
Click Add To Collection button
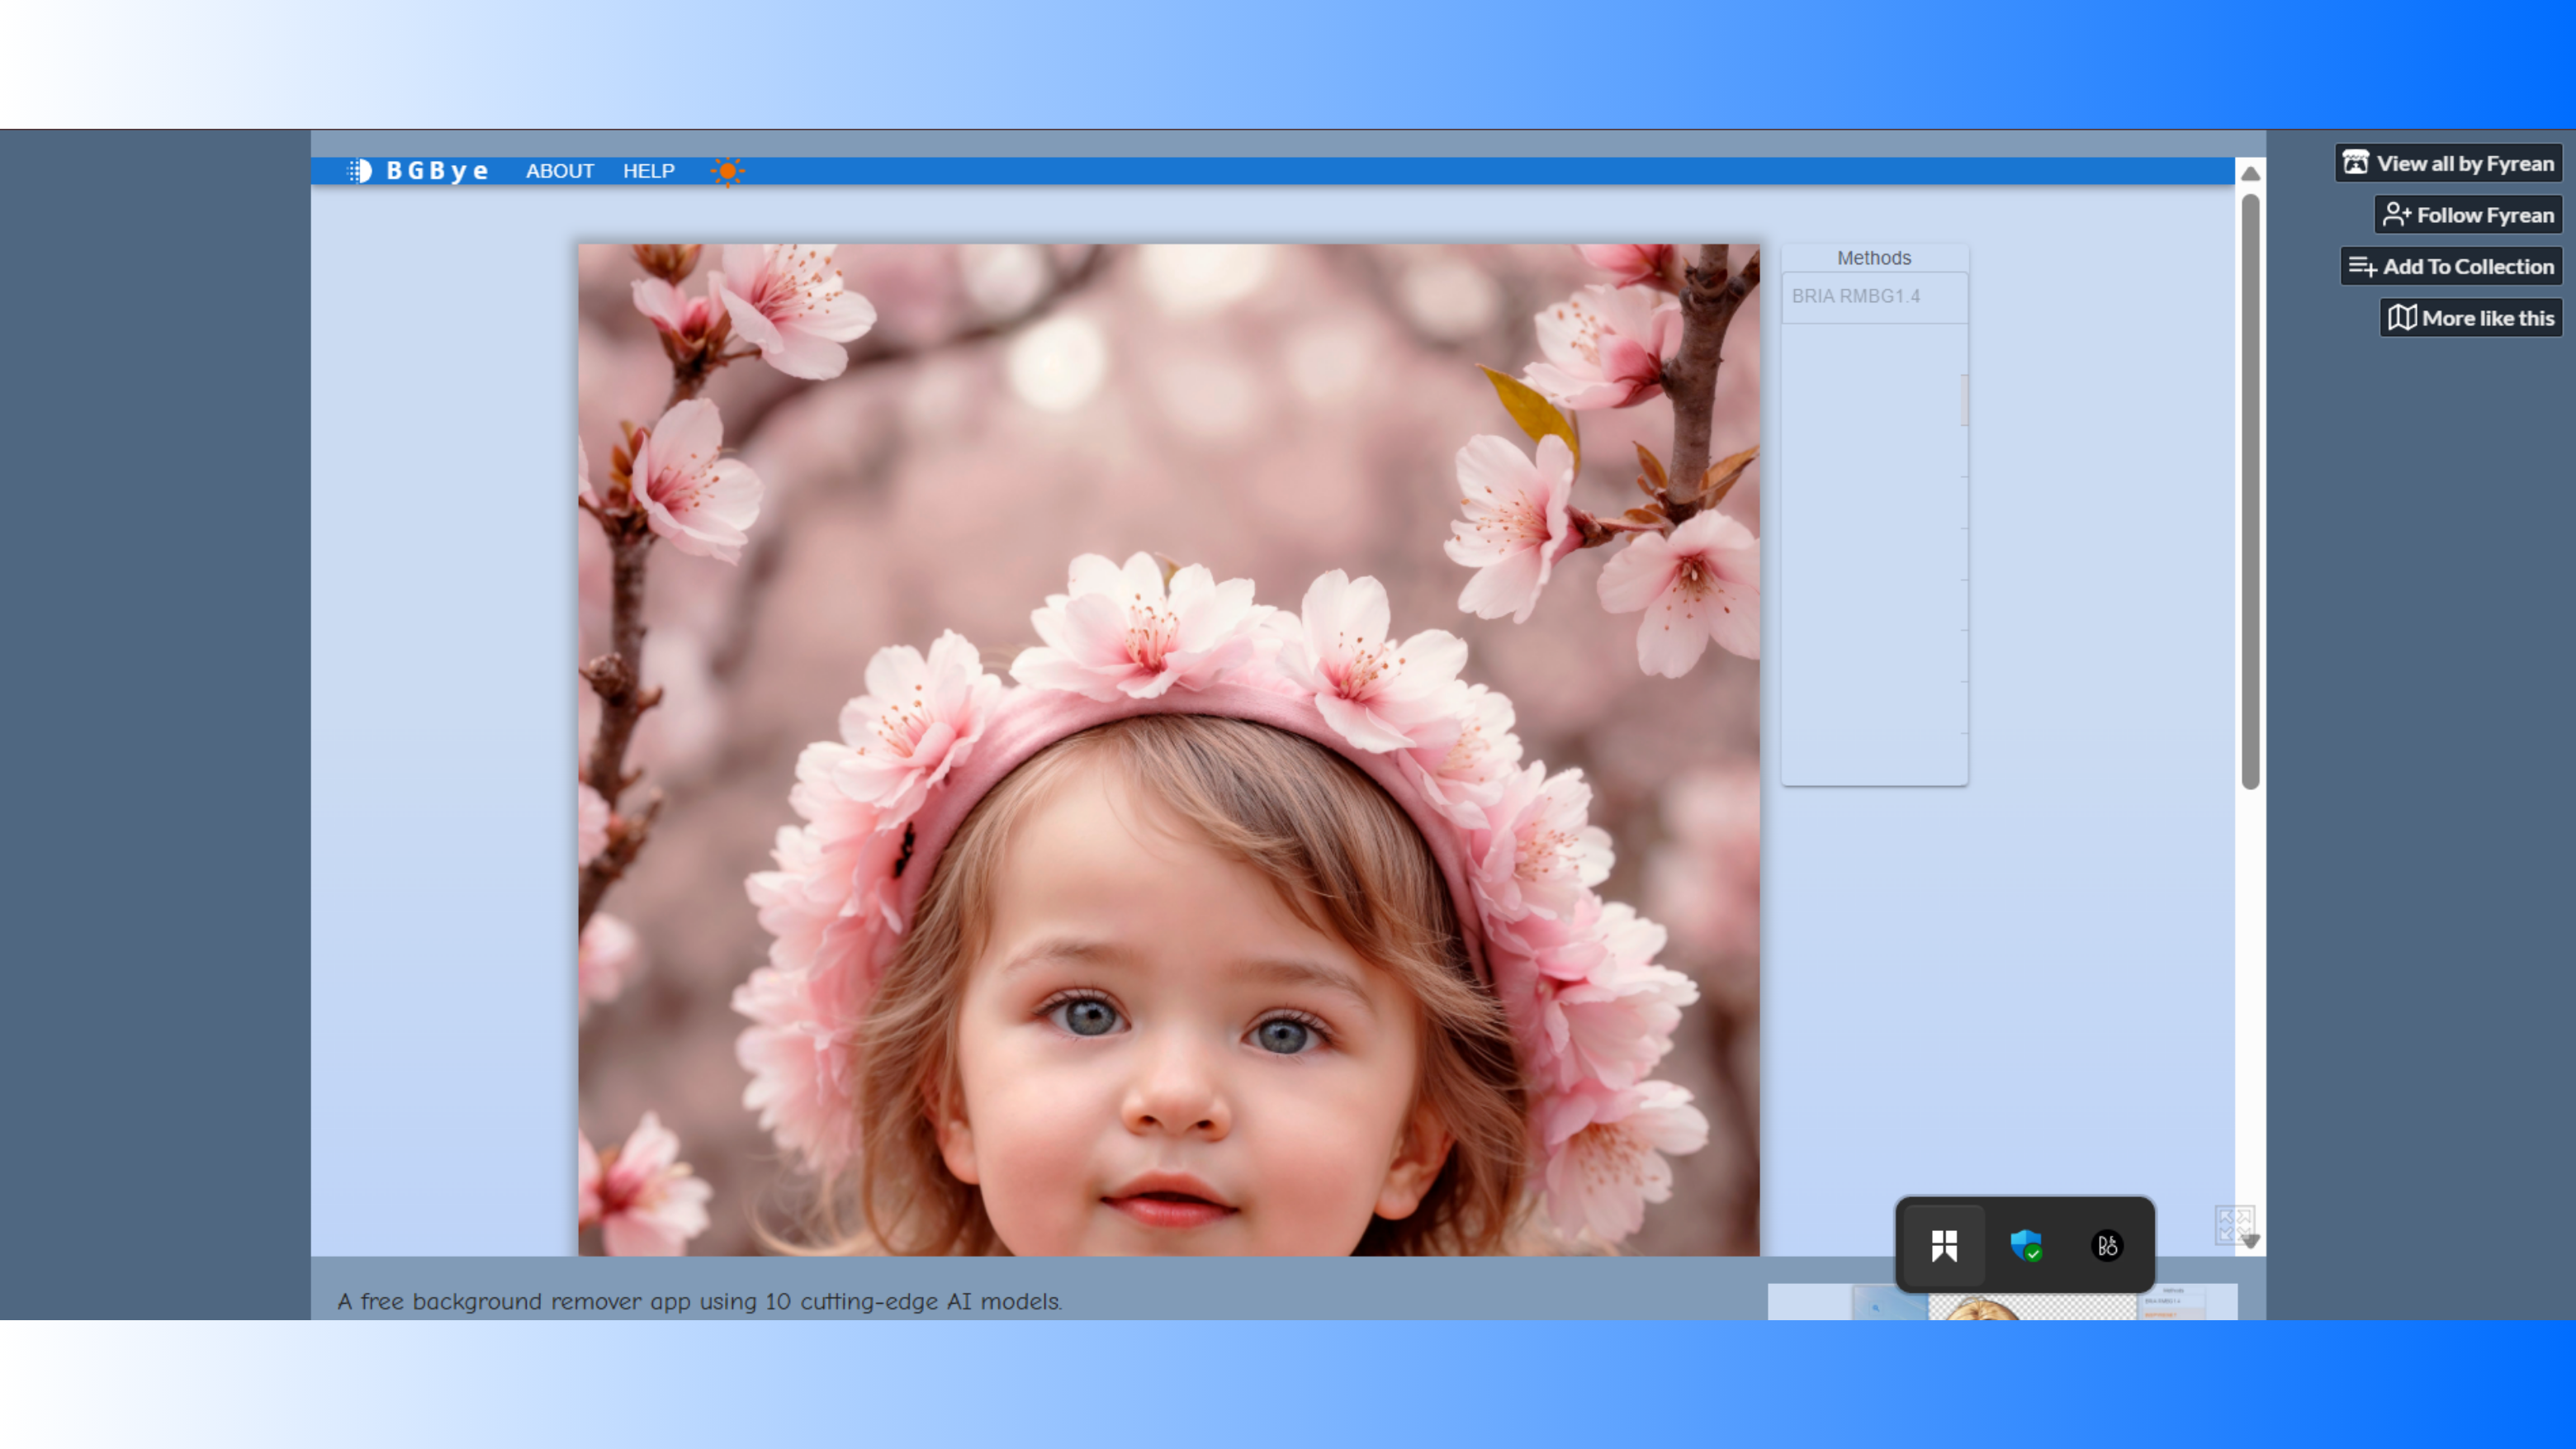pyautogui.click(x=2467, y=267)
